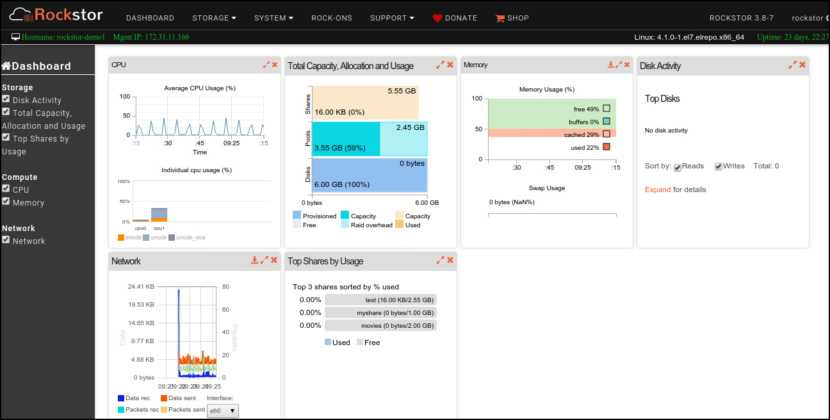Close the Total Capacity, Allocation and Usage widget
This screenshot has height=420, width=830.
[449, 65]
